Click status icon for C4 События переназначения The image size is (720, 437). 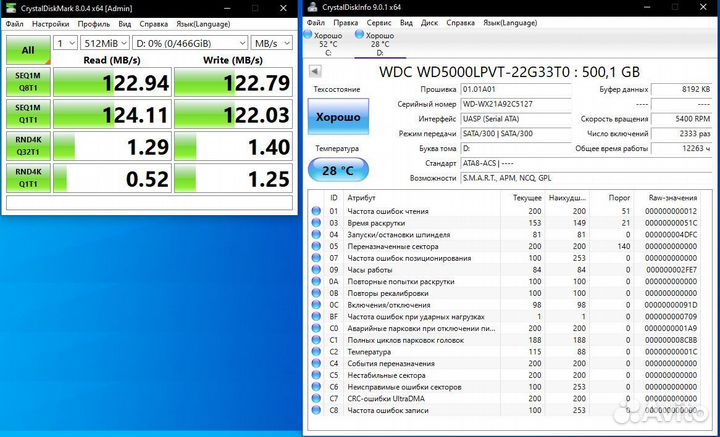[x=316, y=363]
